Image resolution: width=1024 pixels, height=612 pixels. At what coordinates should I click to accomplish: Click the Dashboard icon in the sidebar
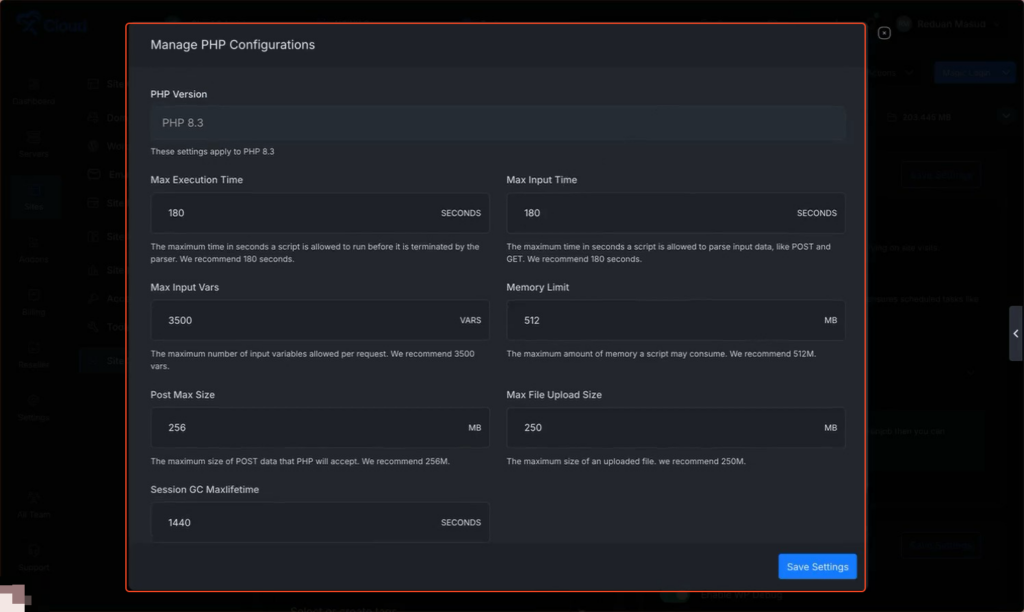pos(34,91)
